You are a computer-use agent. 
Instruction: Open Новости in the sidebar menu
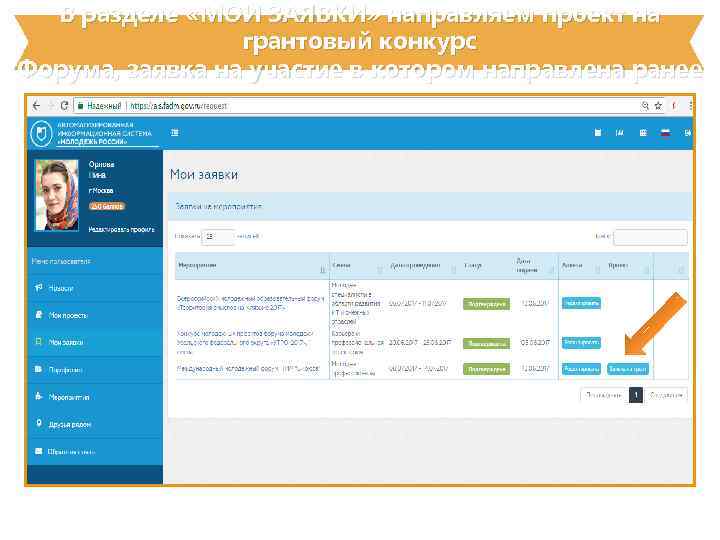point(95,288)
